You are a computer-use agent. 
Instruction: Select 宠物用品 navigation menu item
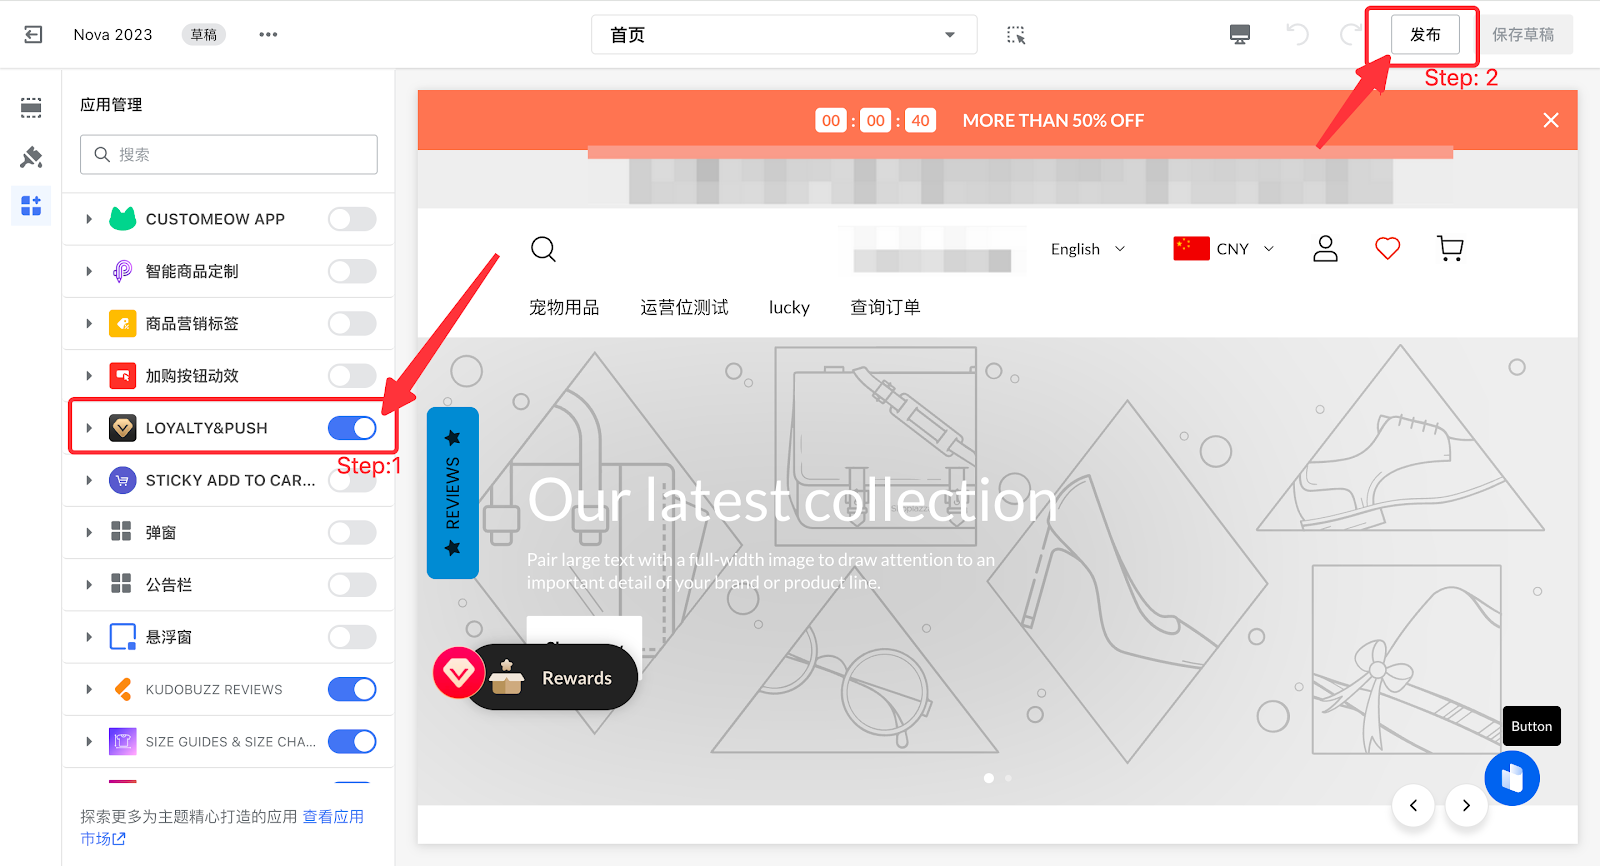click(564, 308)
